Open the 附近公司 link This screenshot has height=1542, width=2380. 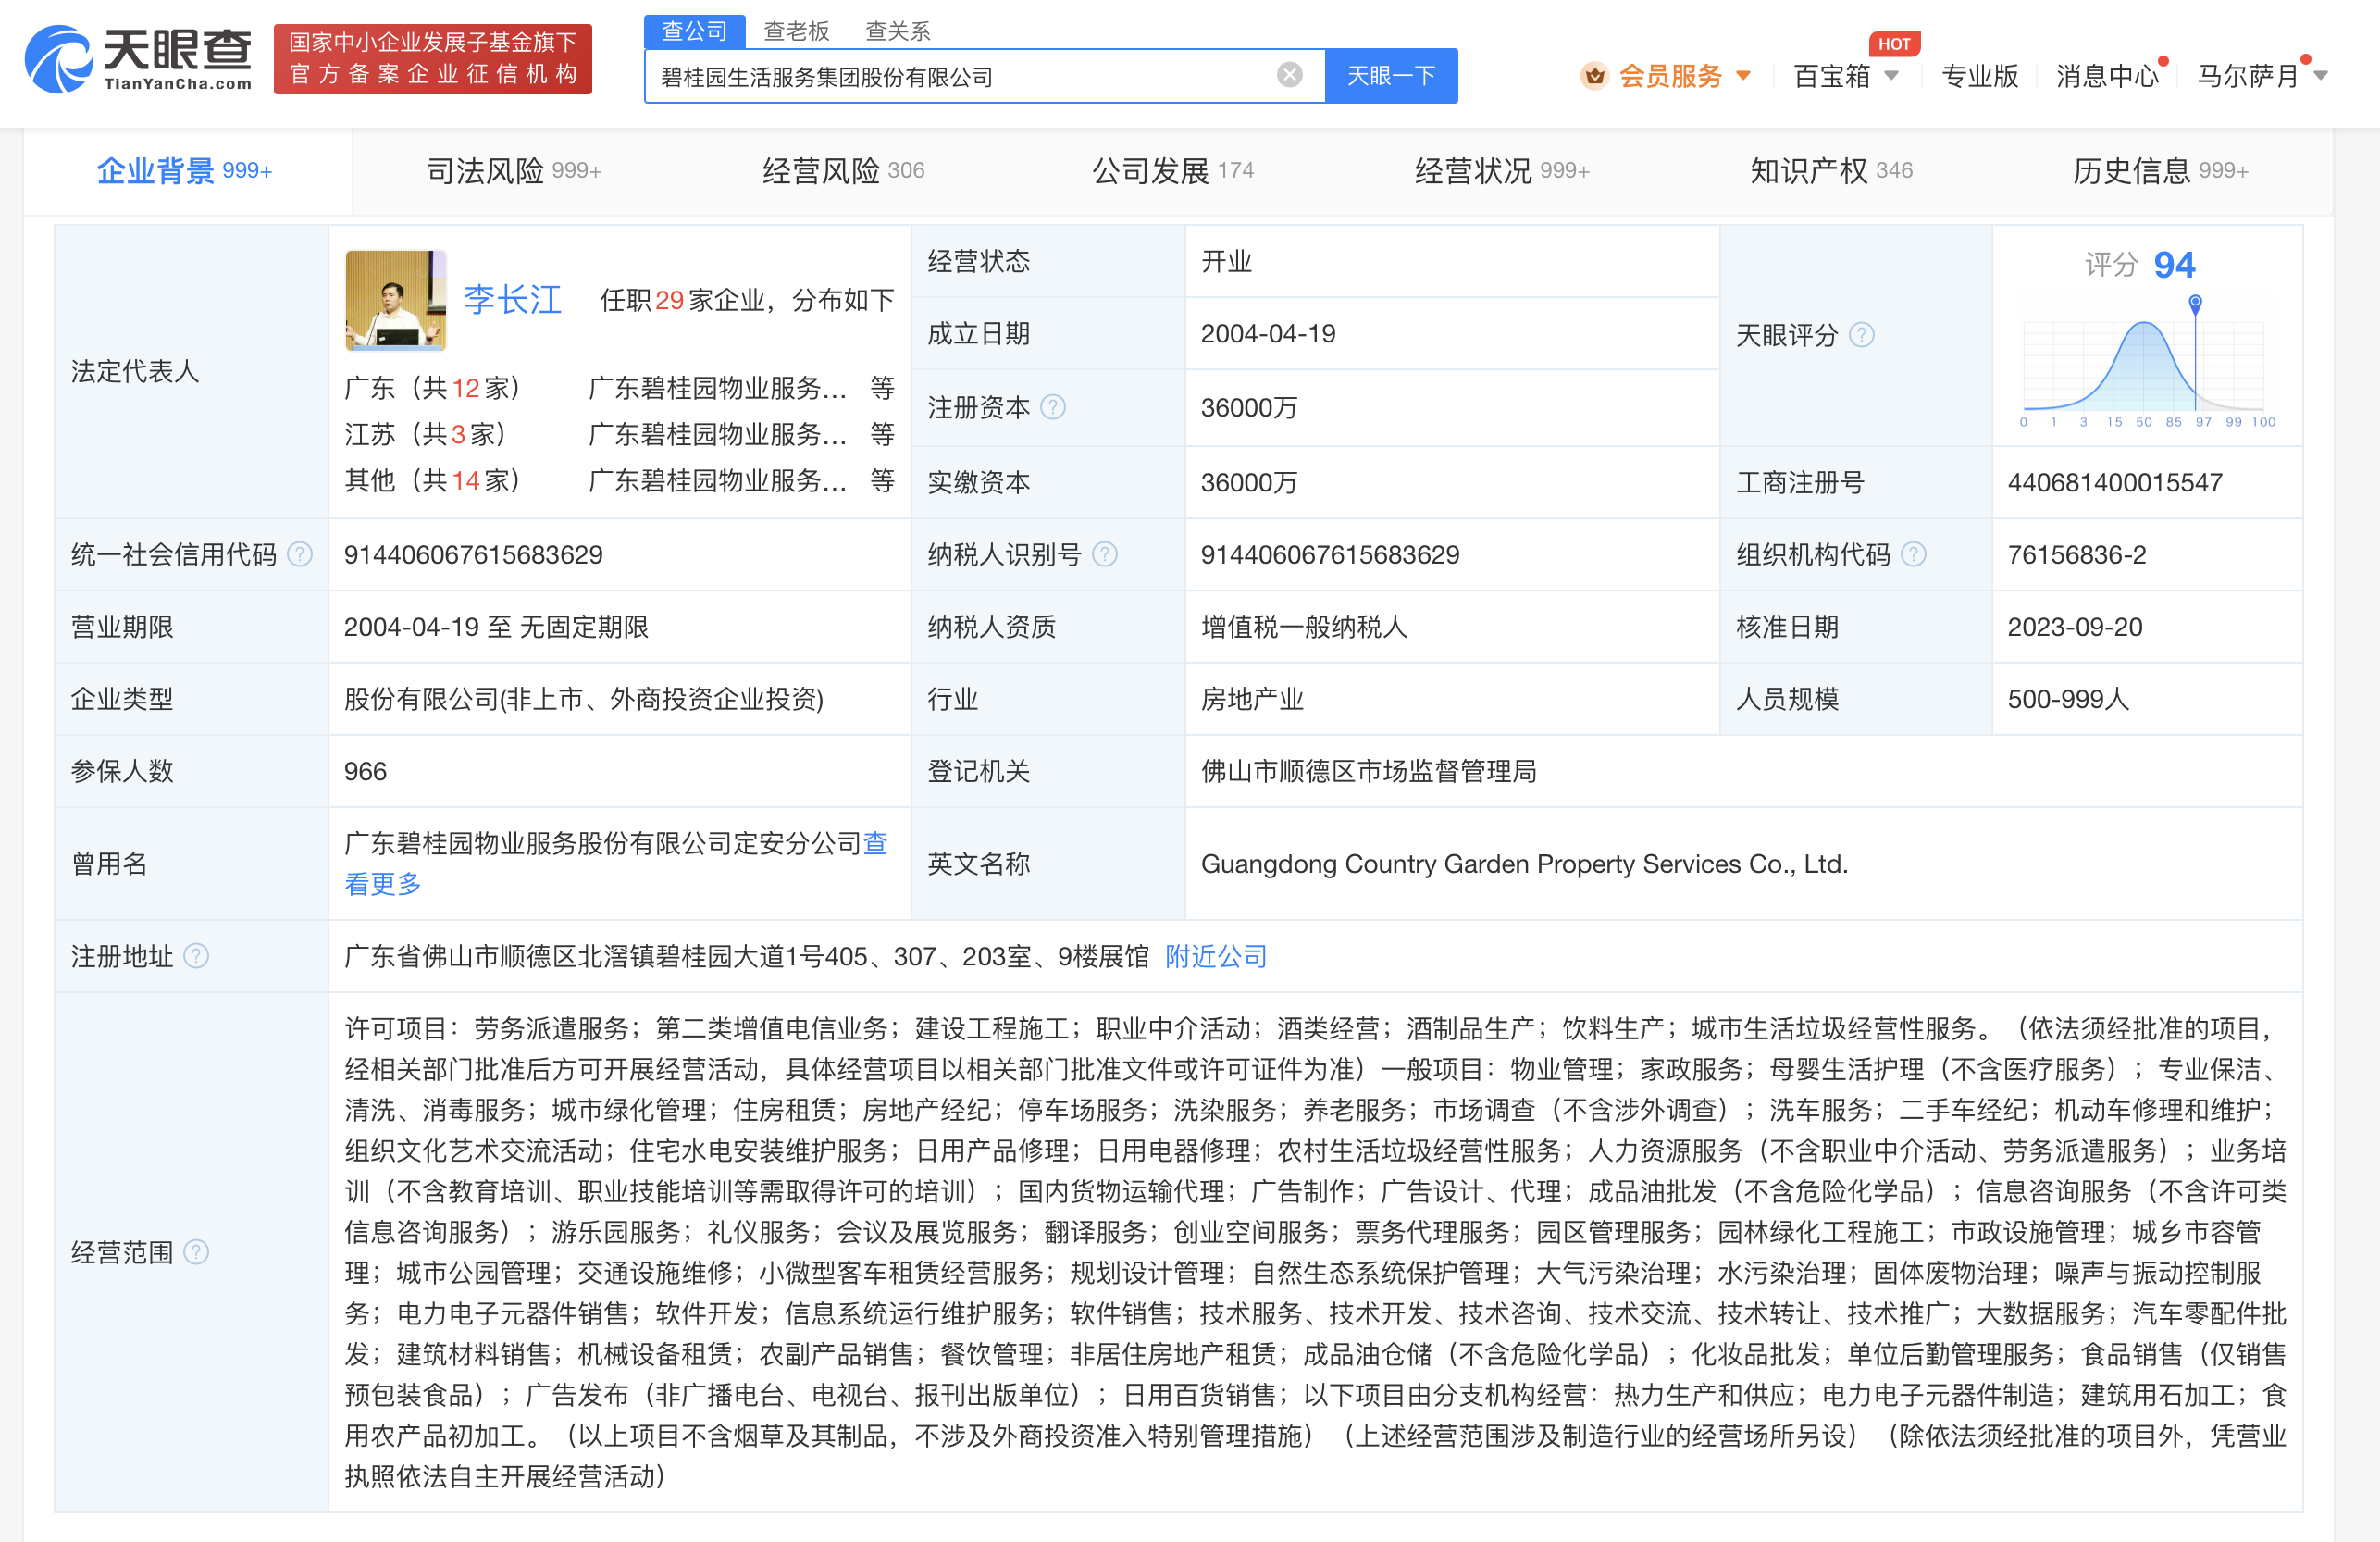coord(1216,957)
